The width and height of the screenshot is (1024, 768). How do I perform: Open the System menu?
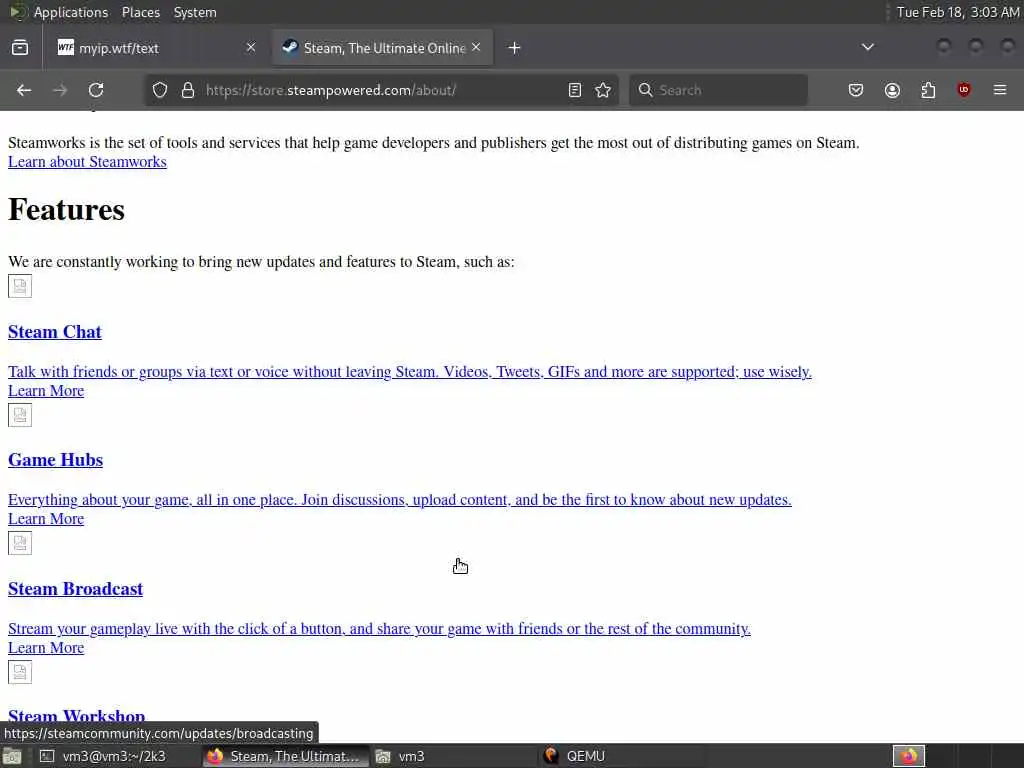(x=195, y=12)
